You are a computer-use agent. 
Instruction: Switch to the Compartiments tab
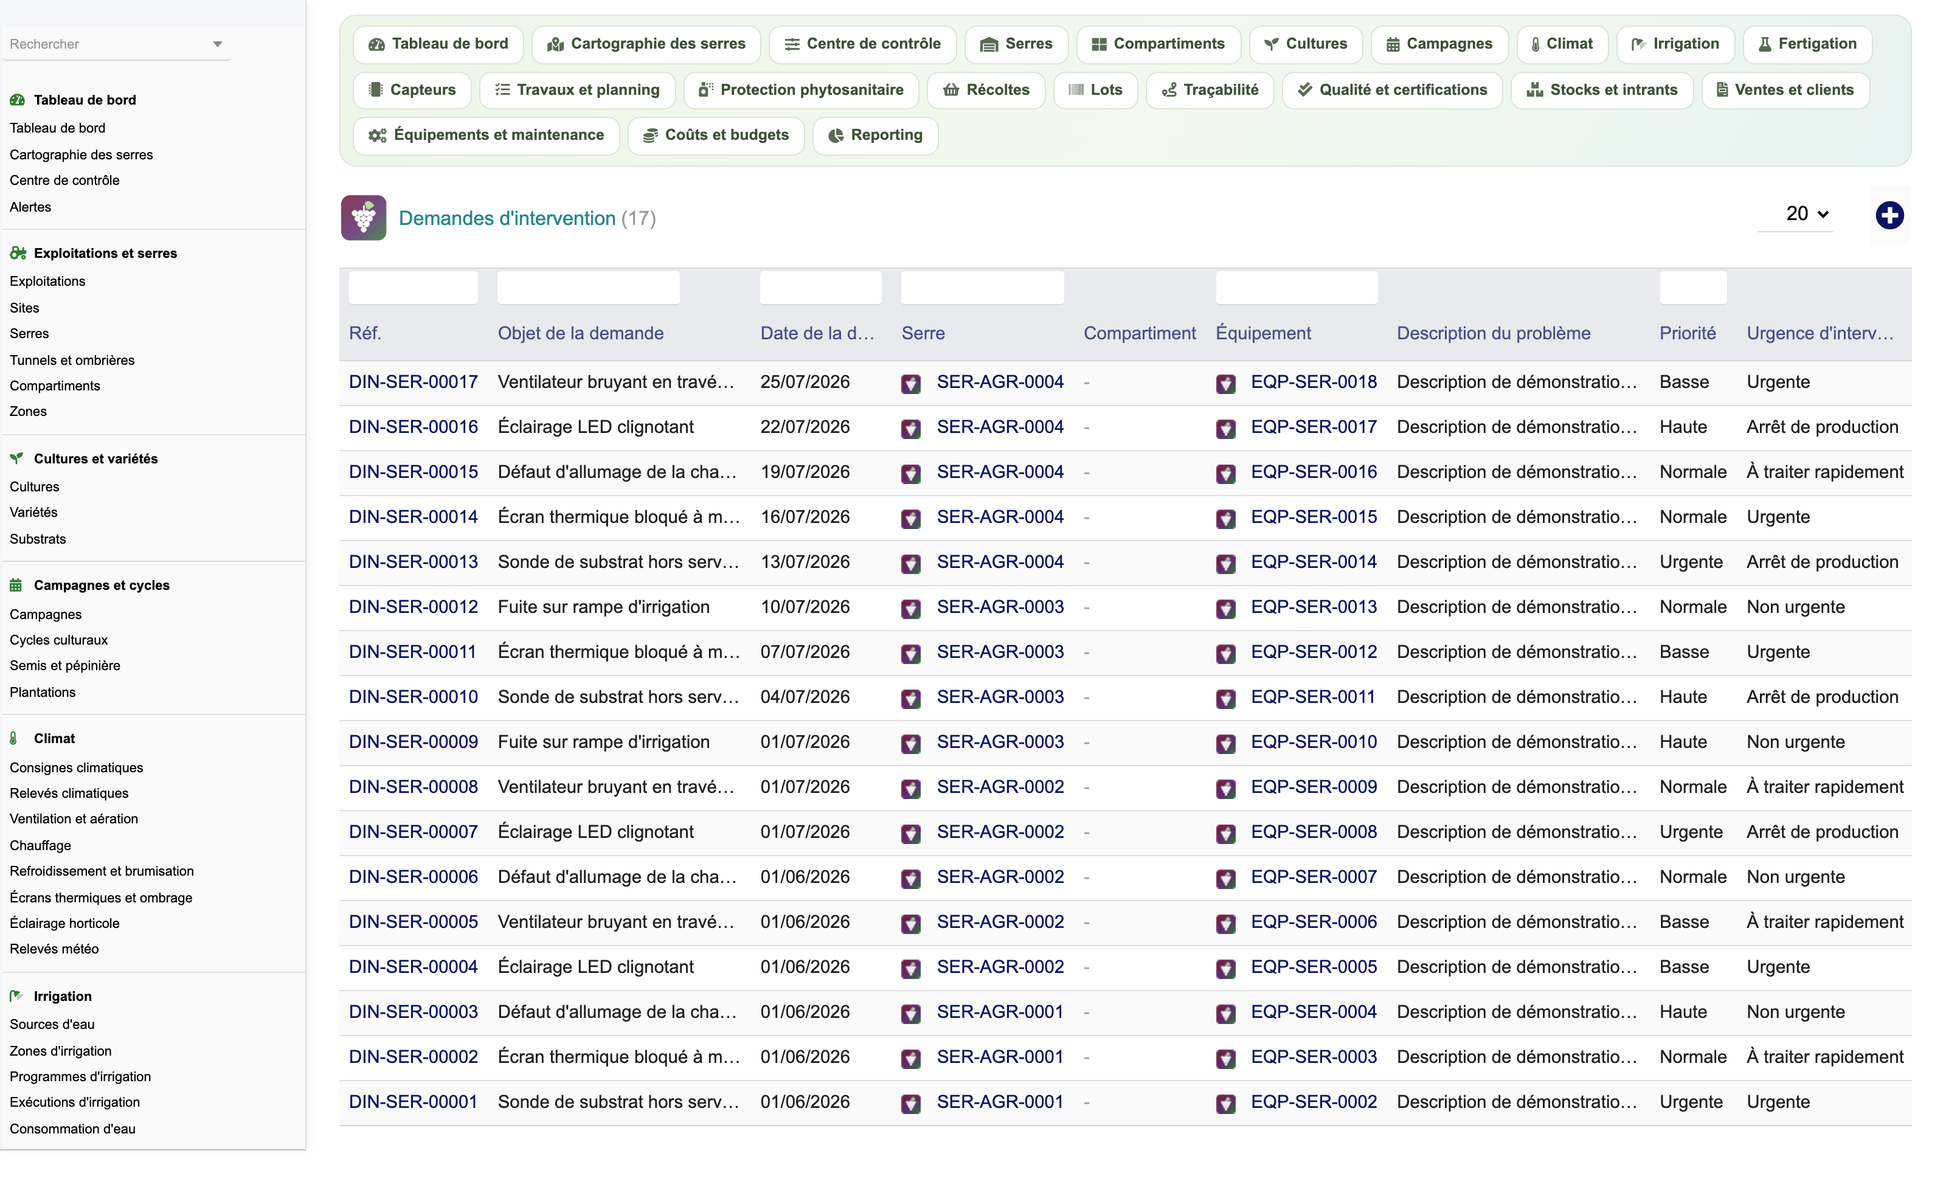coord(1158,44)
